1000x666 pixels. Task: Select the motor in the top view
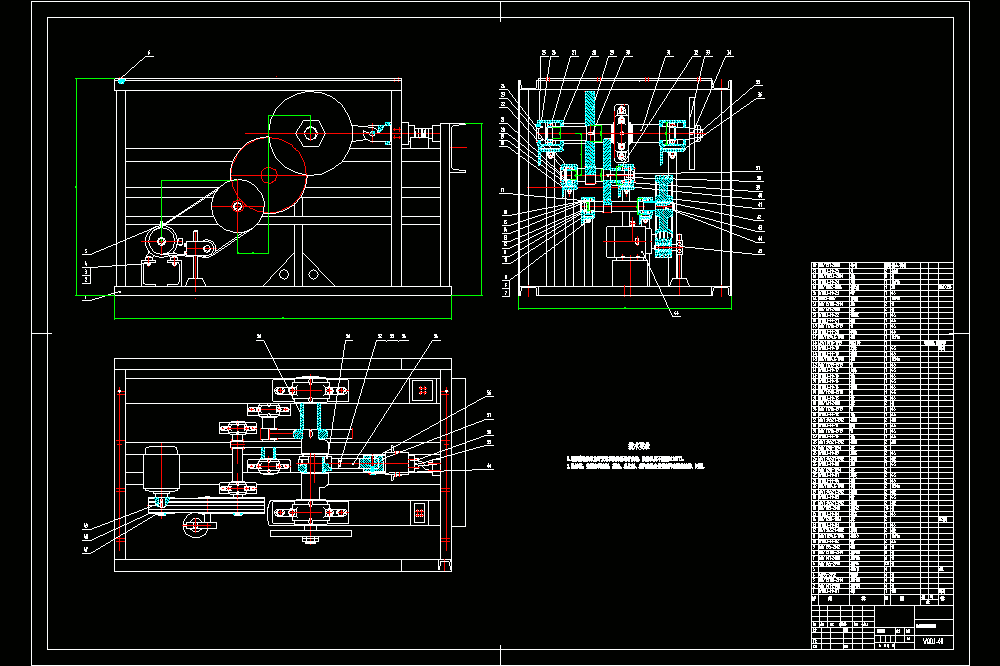[x=161, y=471]
